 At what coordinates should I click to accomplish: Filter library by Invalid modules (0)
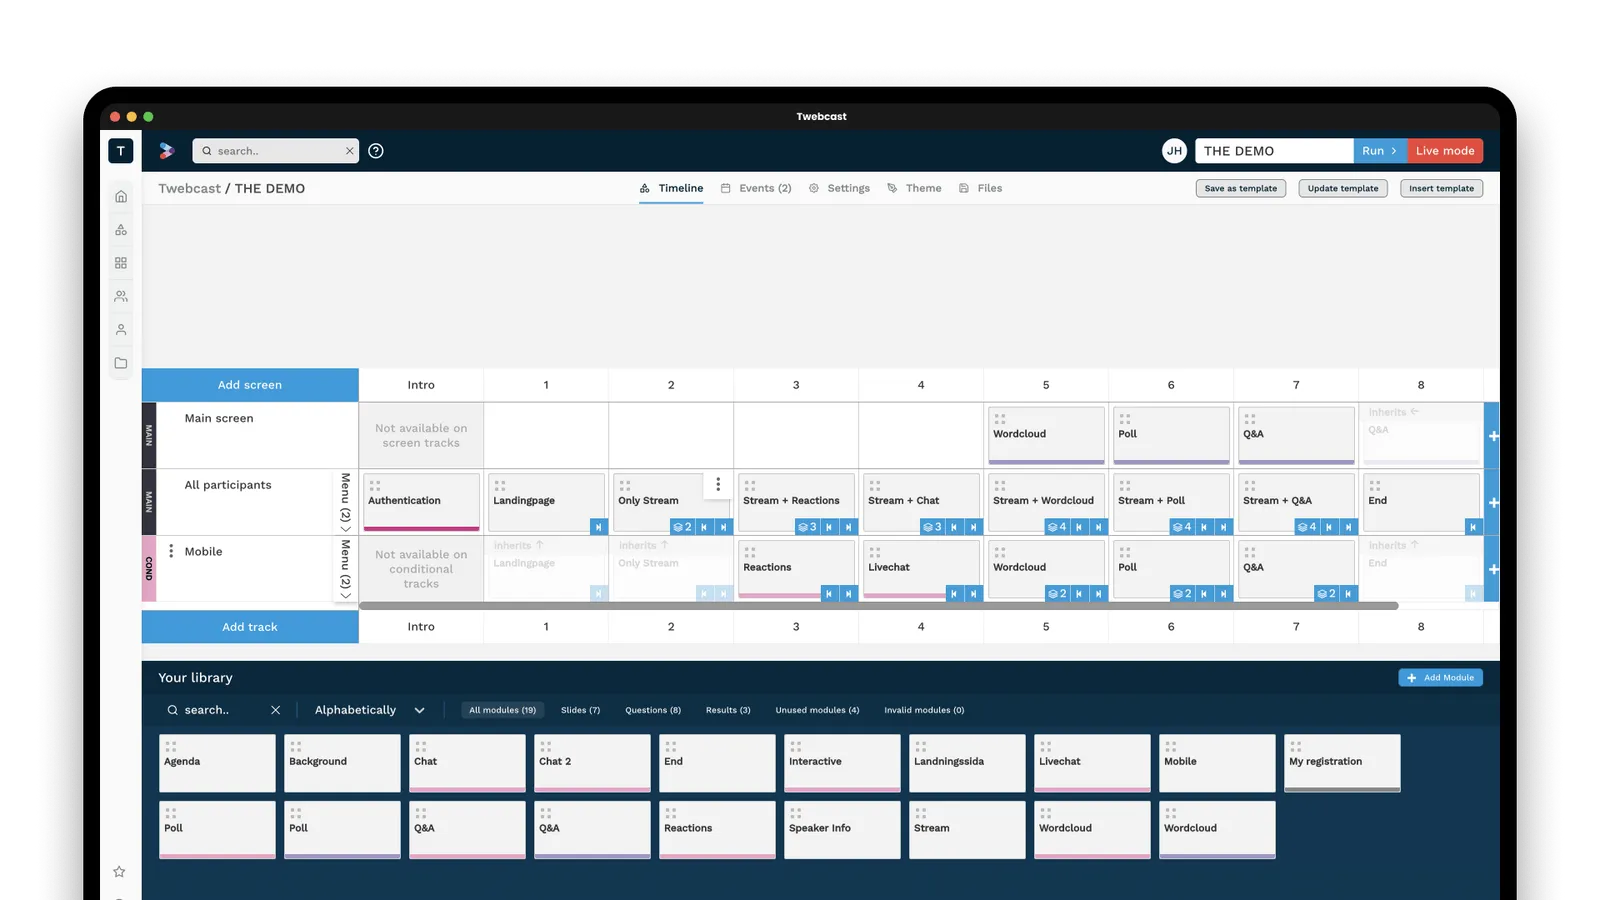pos(924,710)
